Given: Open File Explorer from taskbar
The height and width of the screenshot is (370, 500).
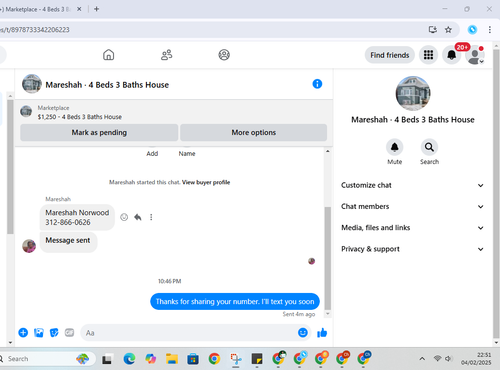Looking at the screenshot, I should [172, 359].
